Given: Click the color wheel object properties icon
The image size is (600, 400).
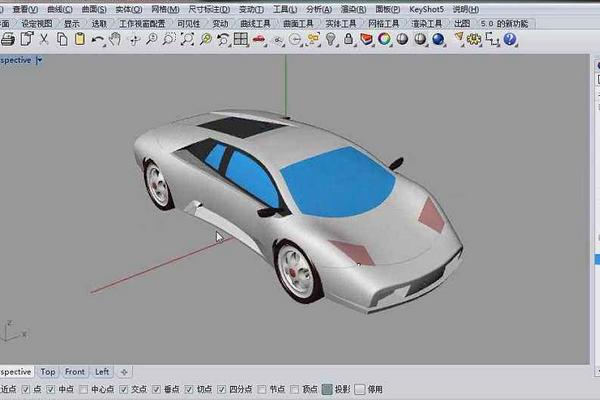Looking at the screenshot, I should 384,39.
